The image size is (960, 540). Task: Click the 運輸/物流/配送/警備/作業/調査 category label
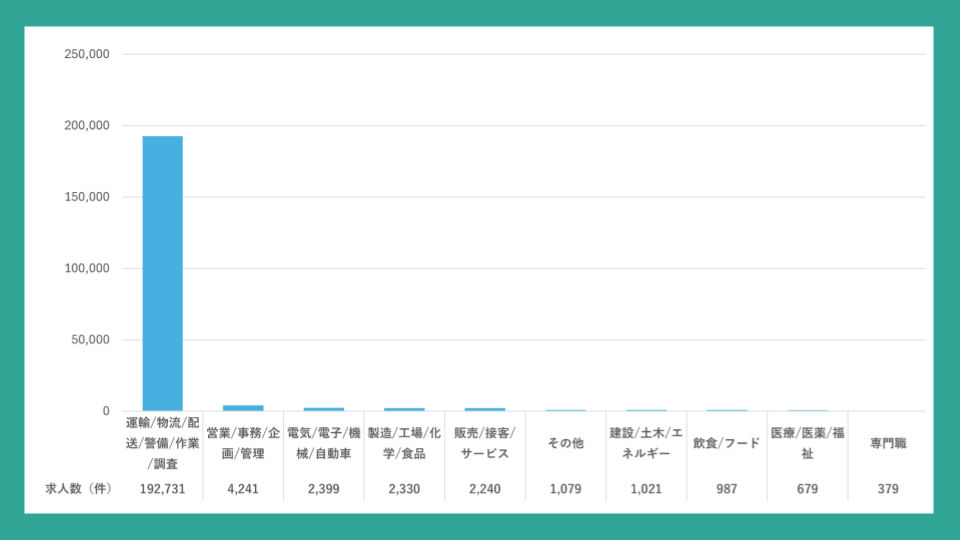(162, 443)
